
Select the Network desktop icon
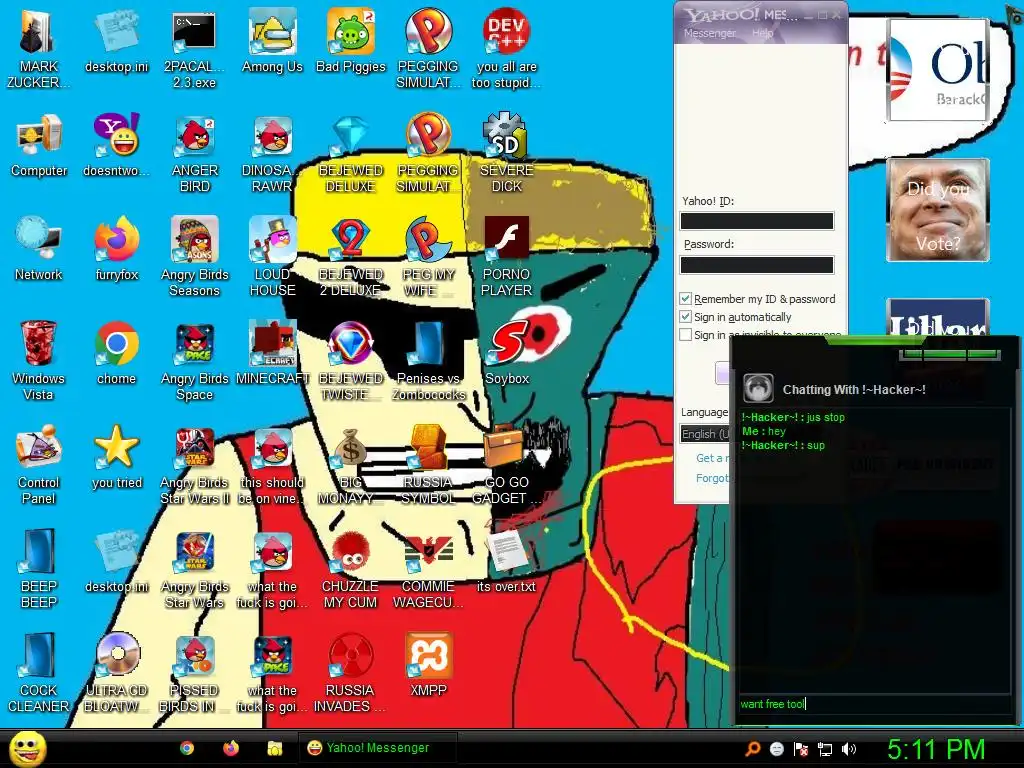[39, 249]
